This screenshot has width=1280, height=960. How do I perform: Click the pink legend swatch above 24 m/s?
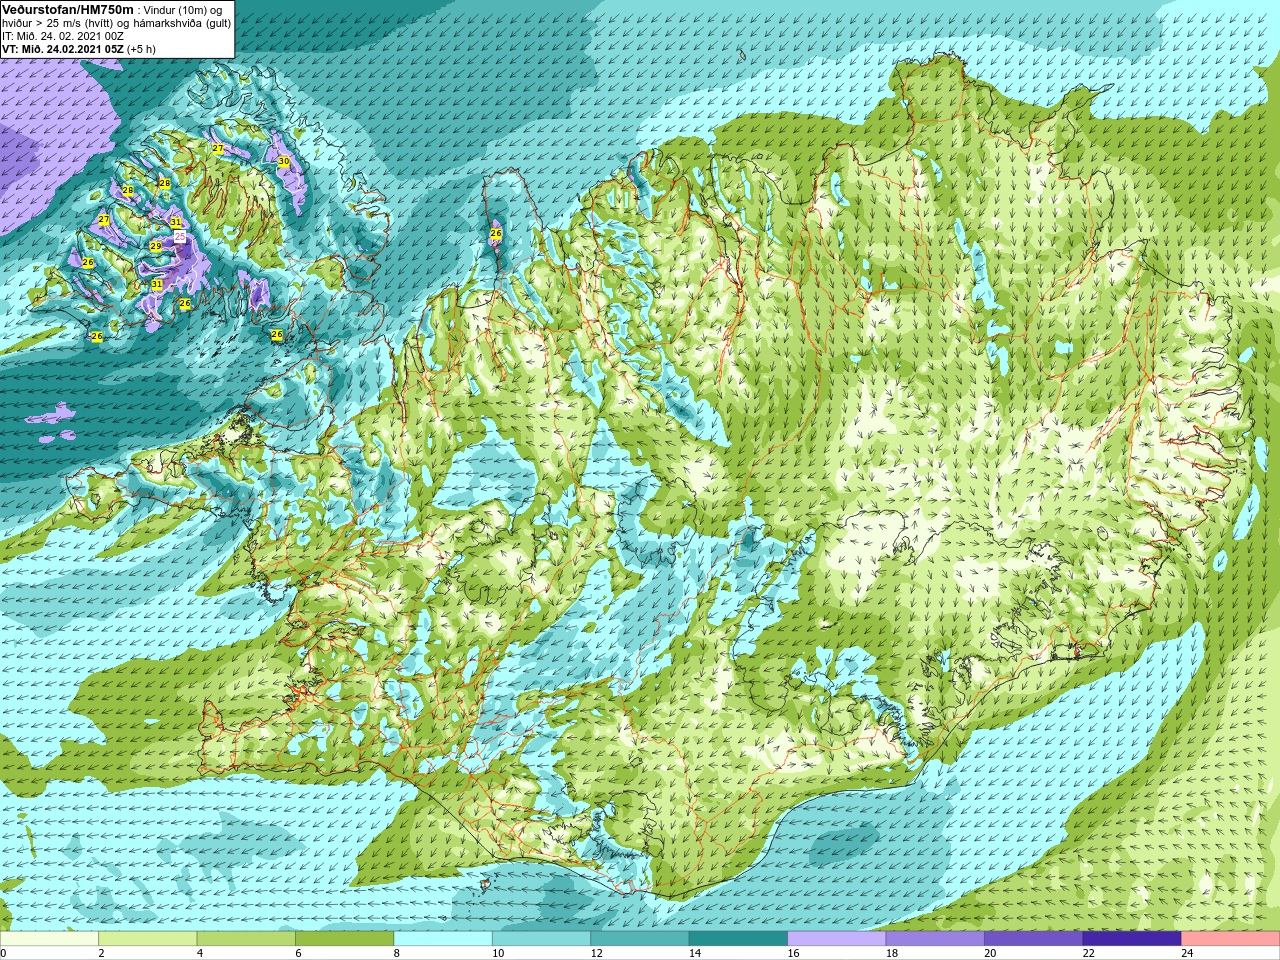point(1231,938)
